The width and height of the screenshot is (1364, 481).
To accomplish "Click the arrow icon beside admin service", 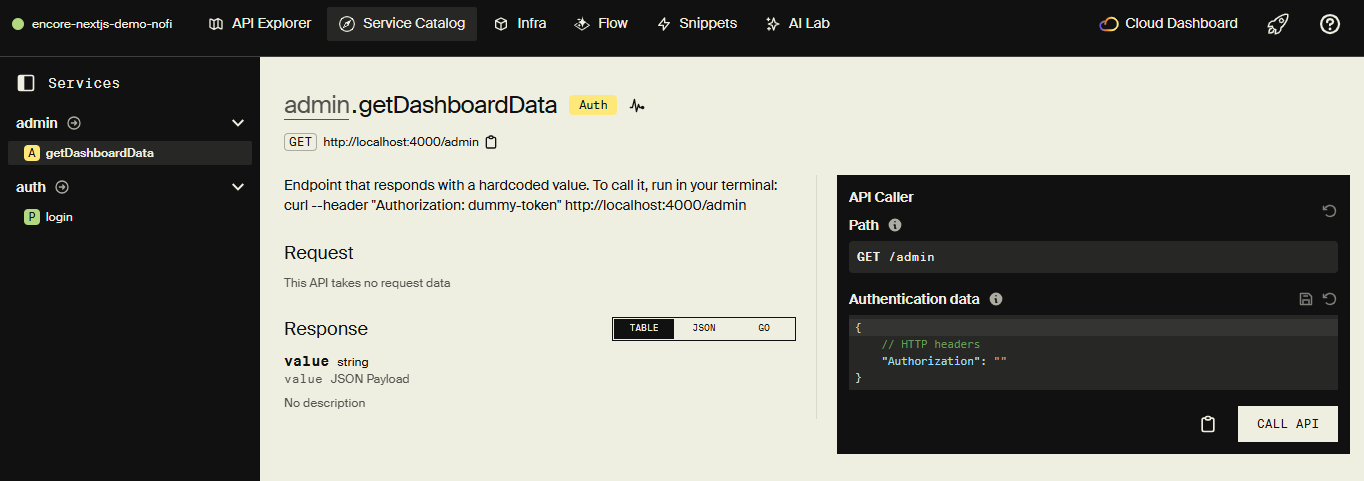I will [x=74, y=123].
